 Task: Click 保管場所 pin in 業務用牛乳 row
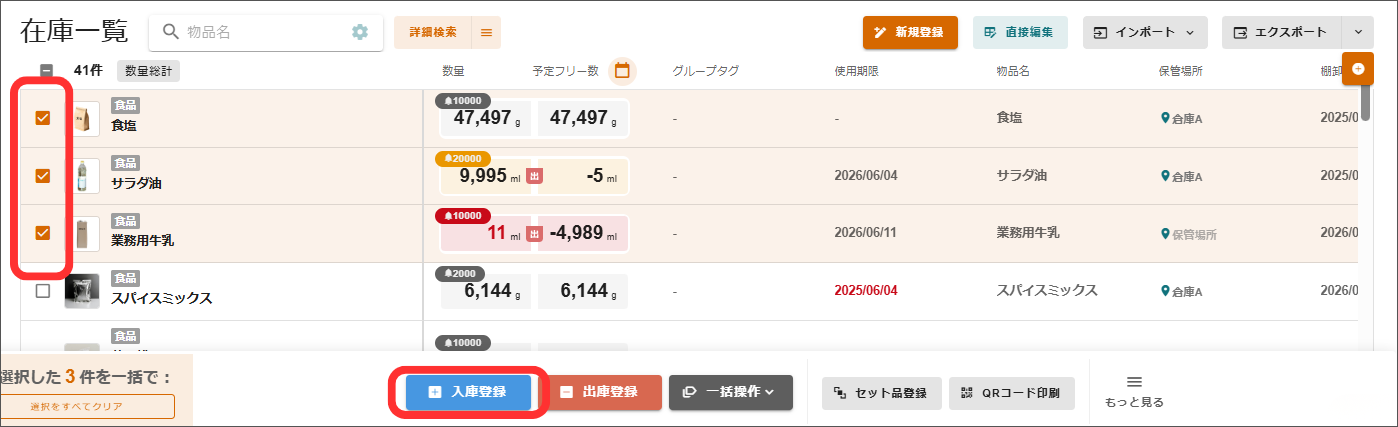pyautogui.click(x=1165, y=234)
